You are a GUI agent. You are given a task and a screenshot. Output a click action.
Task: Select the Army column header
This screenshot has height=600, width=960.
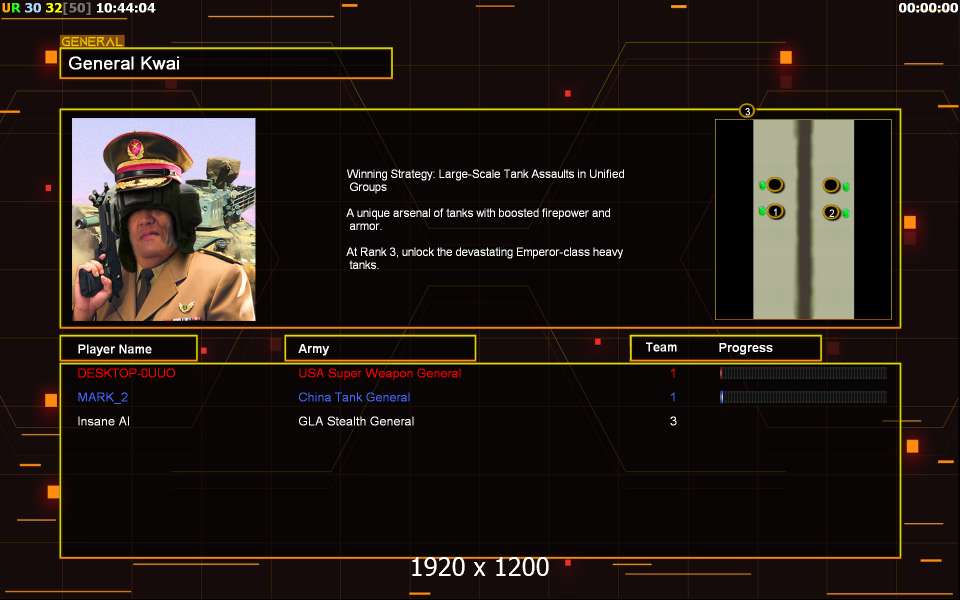click(x=380, y=348)
